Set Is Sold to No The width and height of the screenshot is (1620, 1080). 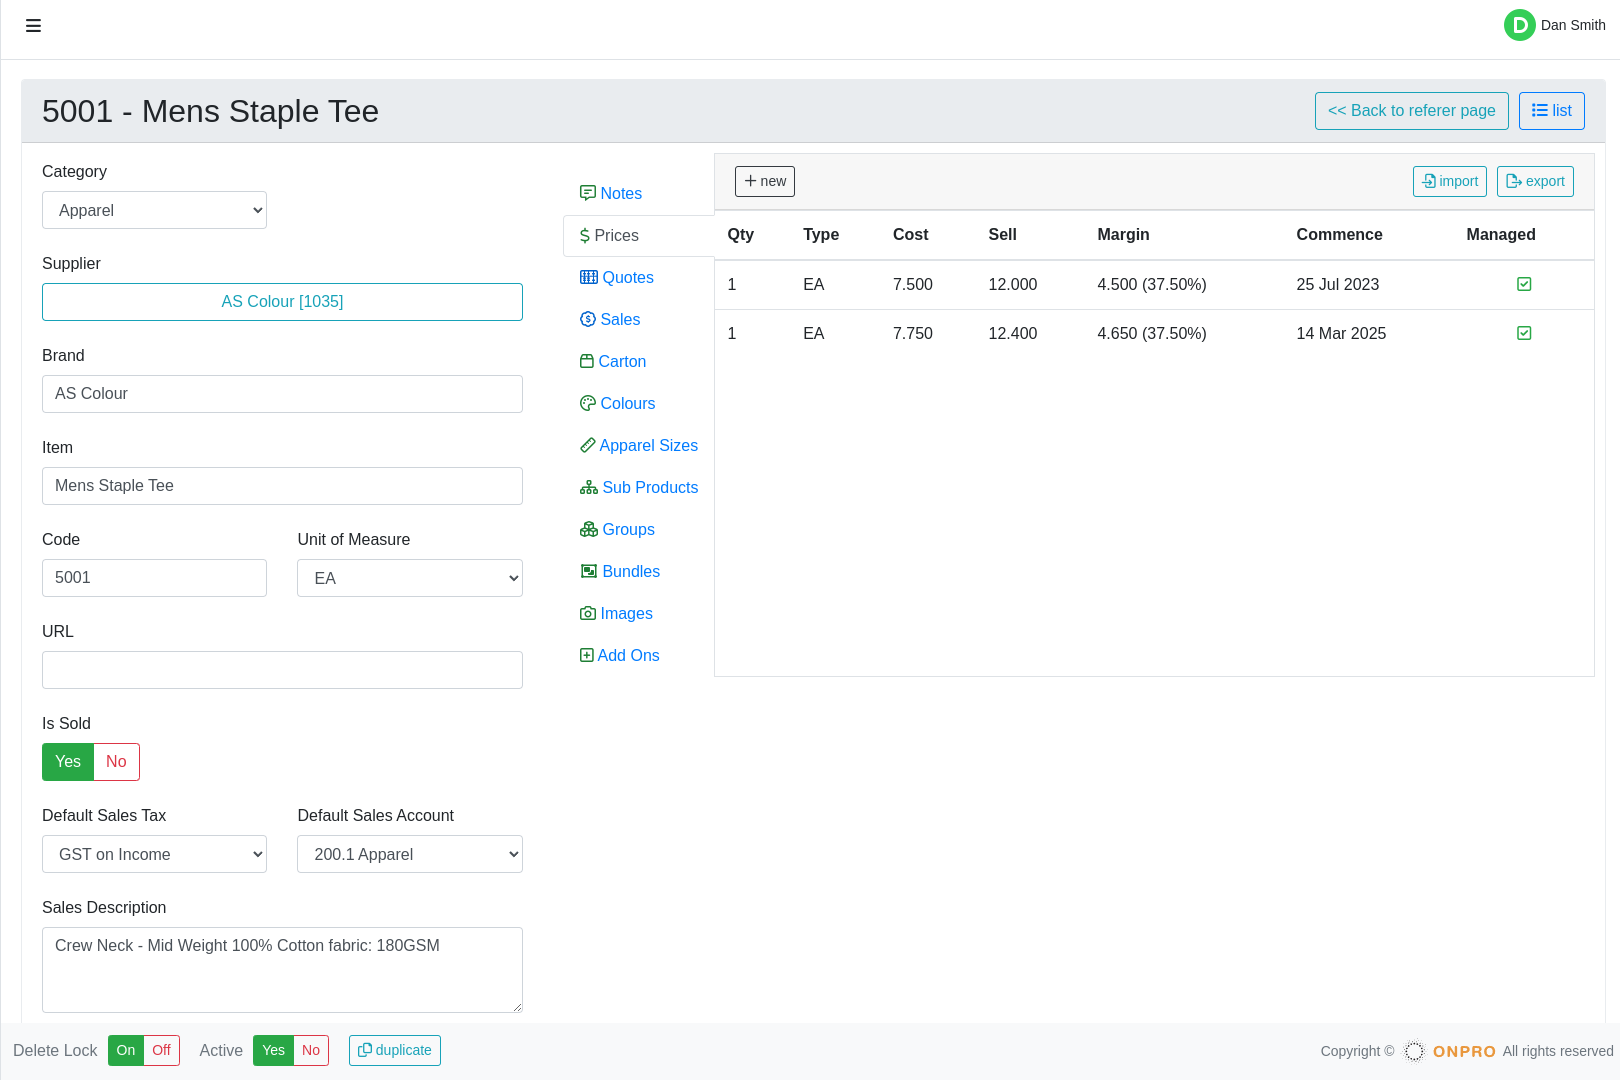116,762
